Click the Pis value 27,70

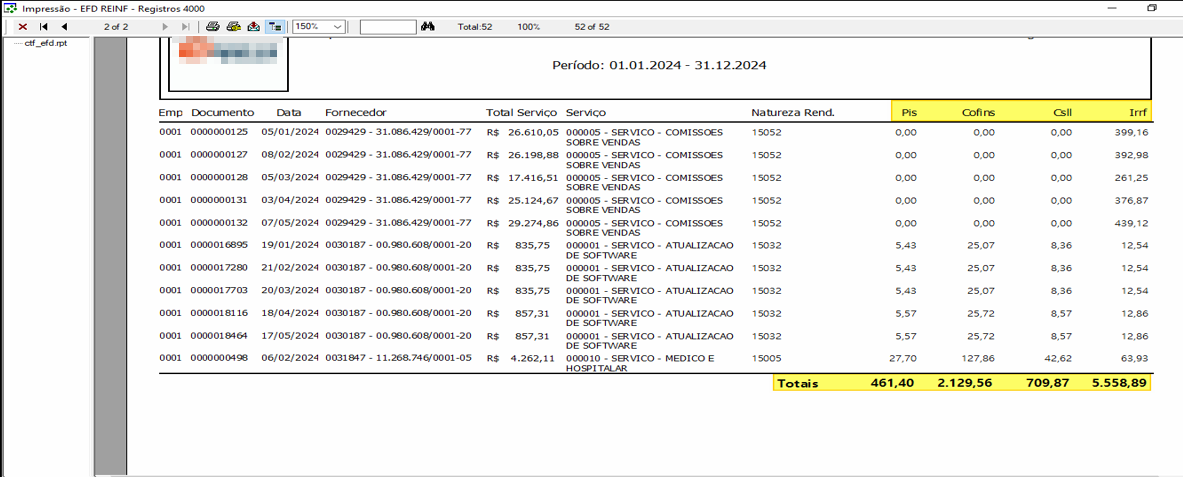(x=905, y=358)
